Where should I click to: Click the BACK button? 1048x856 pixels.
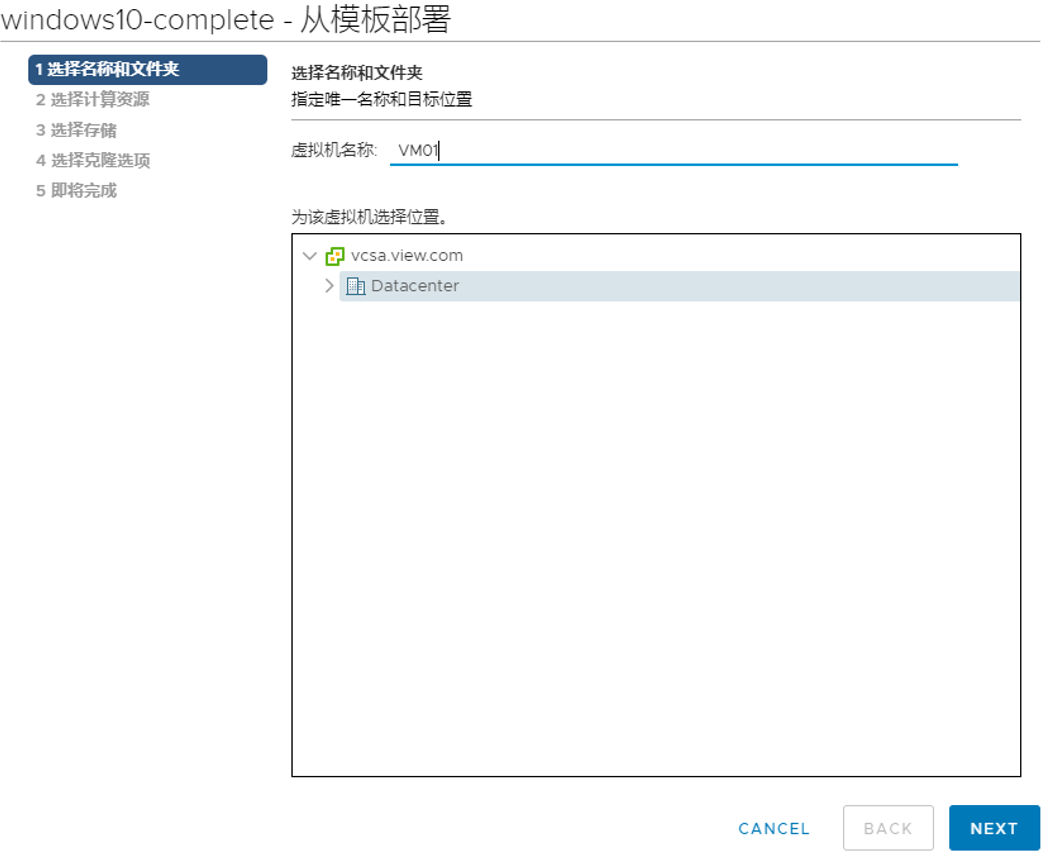[888, 829]
